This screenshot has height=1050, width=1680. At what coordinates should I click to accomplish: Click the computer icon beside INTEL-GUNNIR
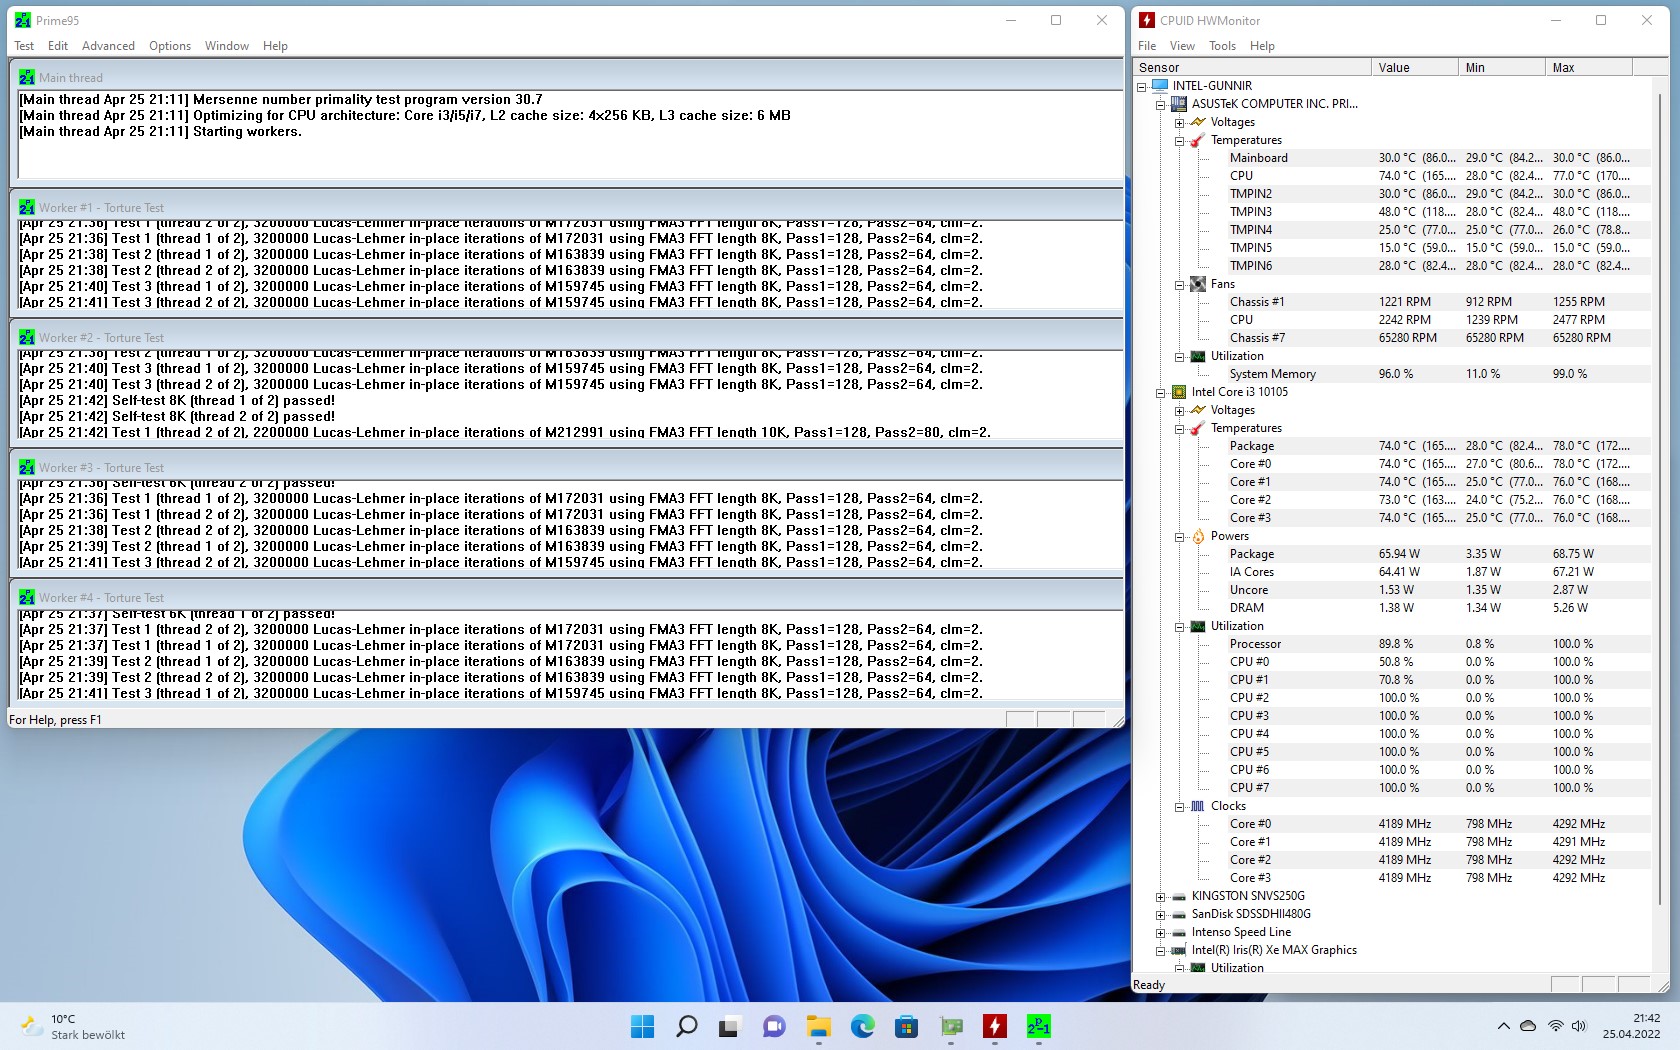(x=1160, y=86)
